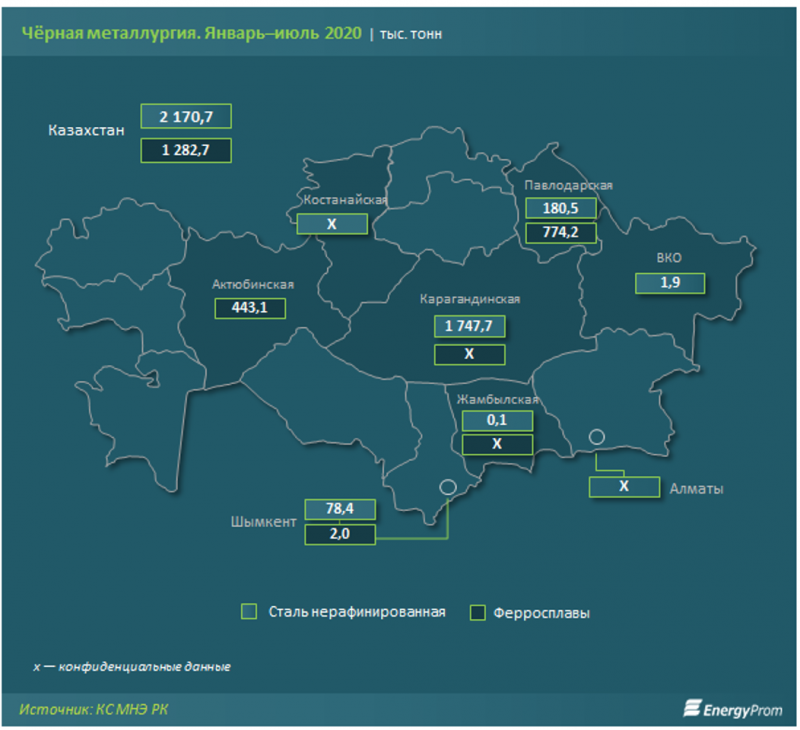Click Kazakhstan total steel value 2 170,7

(186, 116)
